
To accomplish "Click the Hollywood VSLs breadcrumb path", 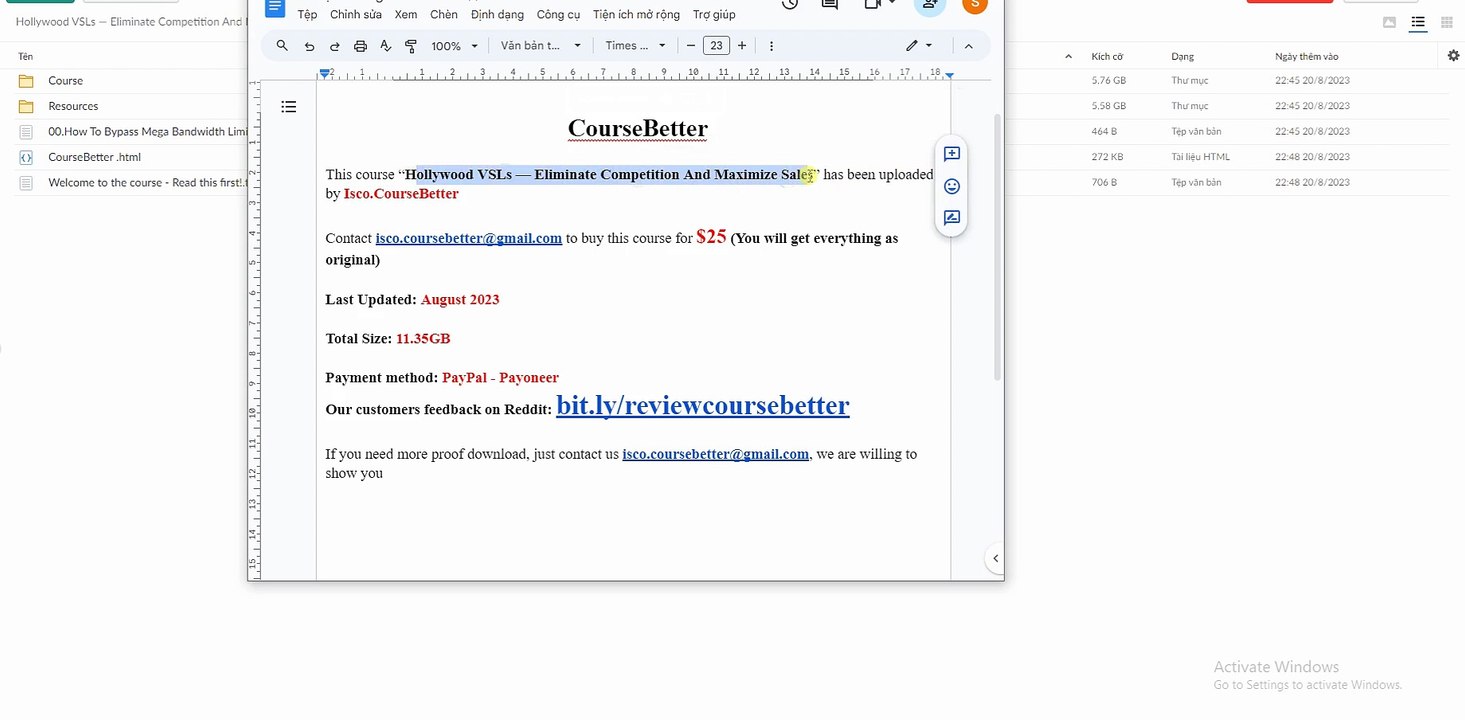I will coord(131,22).
